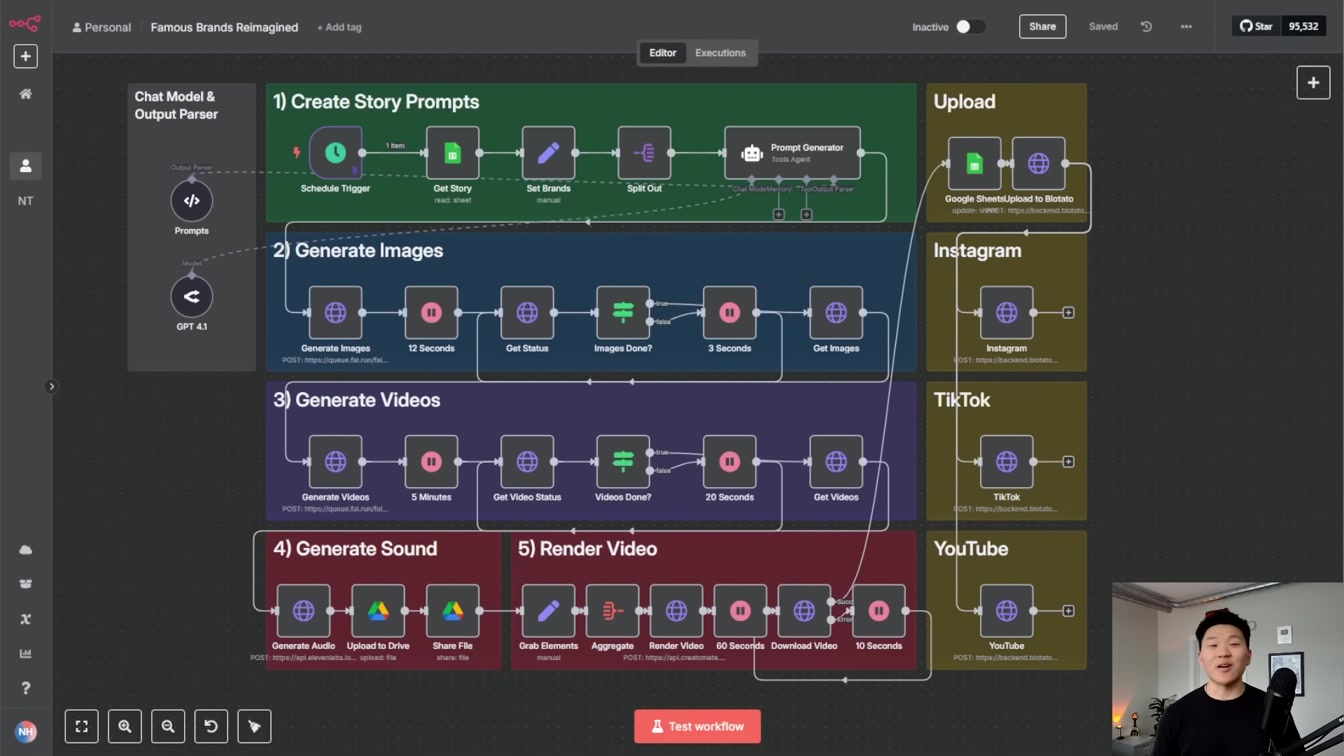Open the Share File drive node

coord(452,610)
